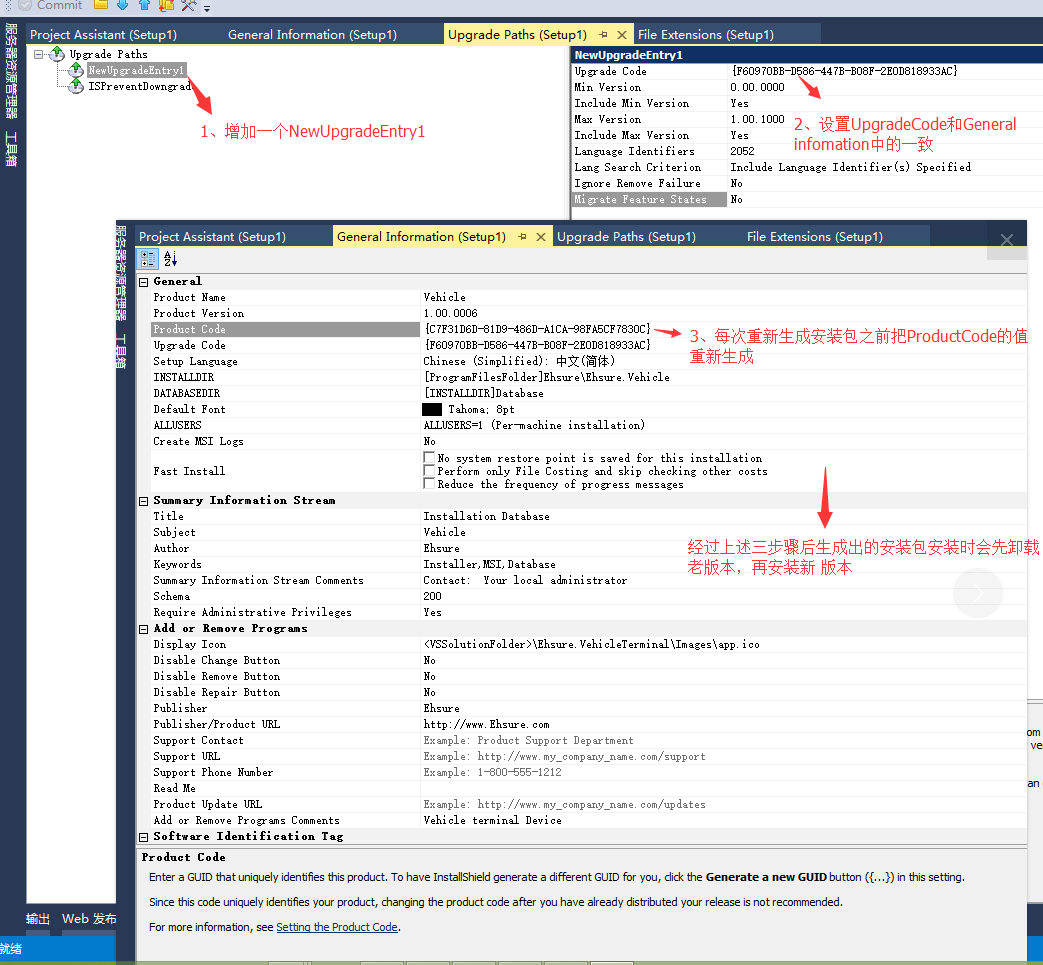Click the Setup Language value Chinese (Simplified)
Viewport: 1043px width, 965px height.
(519, 361)
